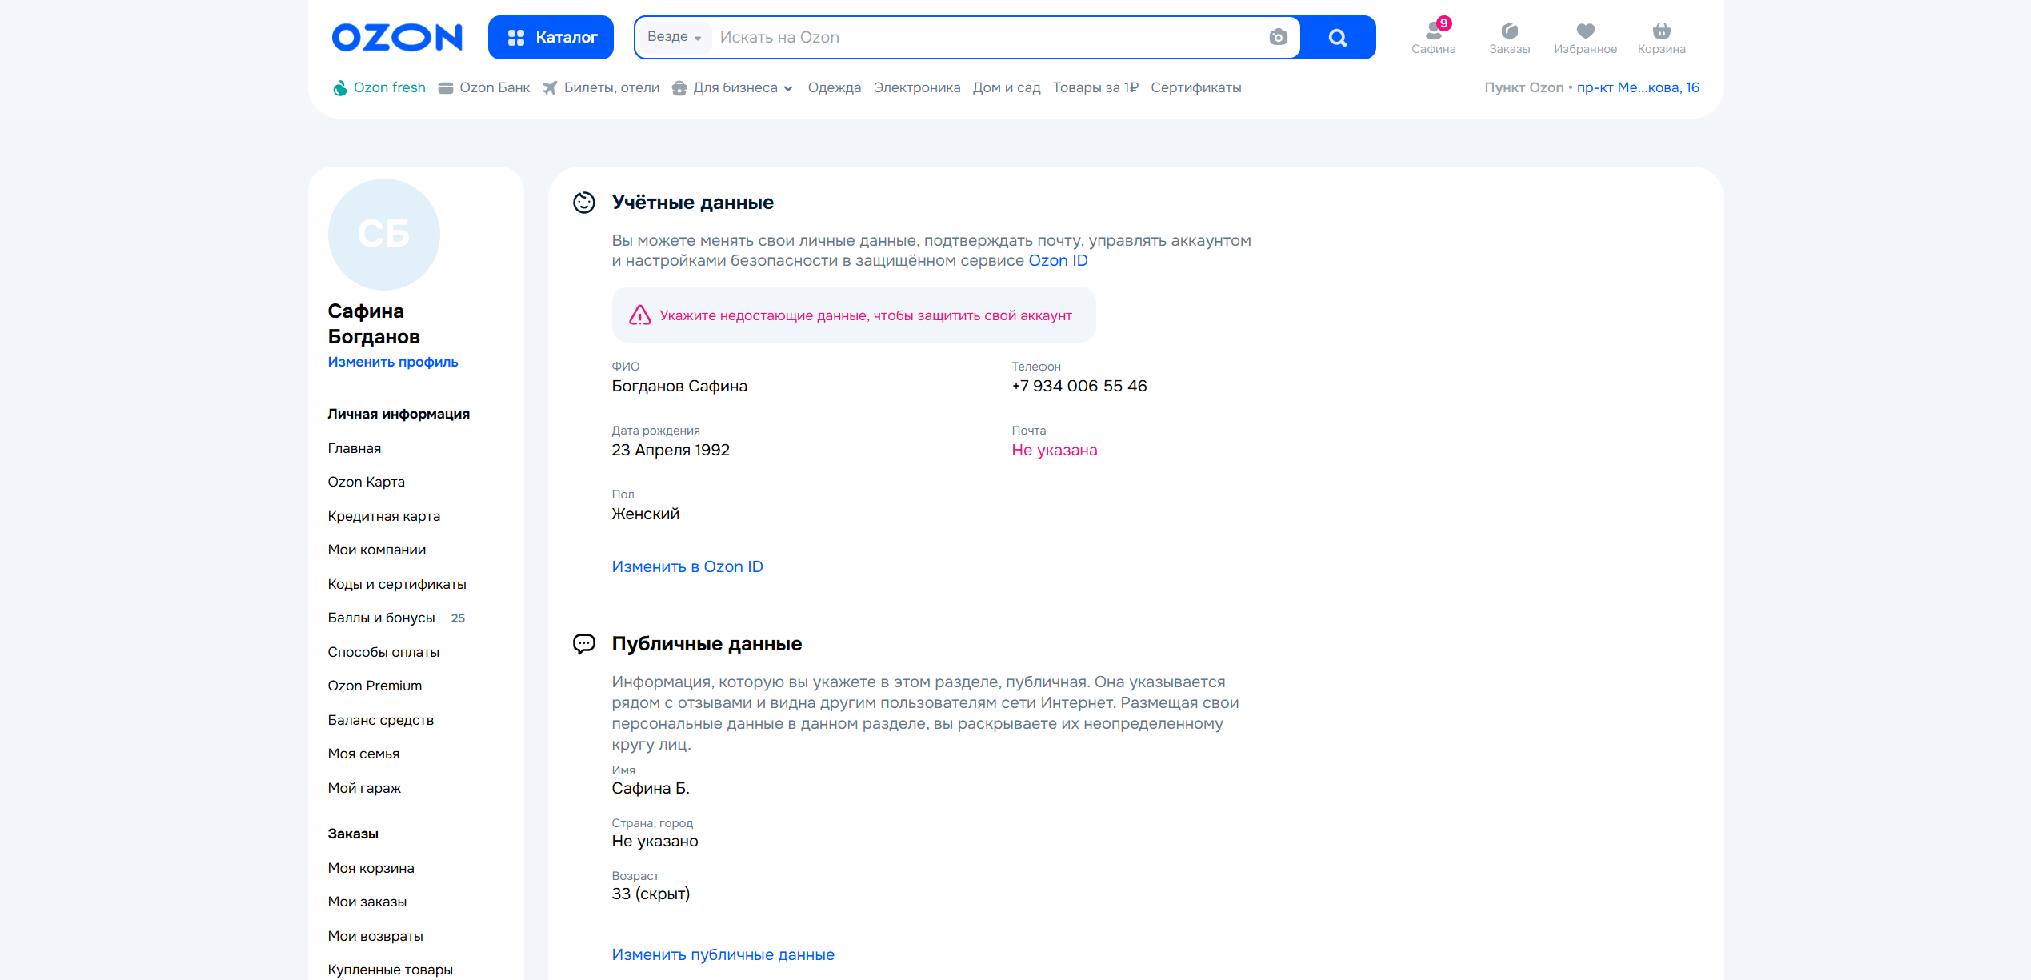Viewport: 2031px width, 980px height.
Task: Open Ozon Банк in top navigation
Action: (x=485, y=88)
